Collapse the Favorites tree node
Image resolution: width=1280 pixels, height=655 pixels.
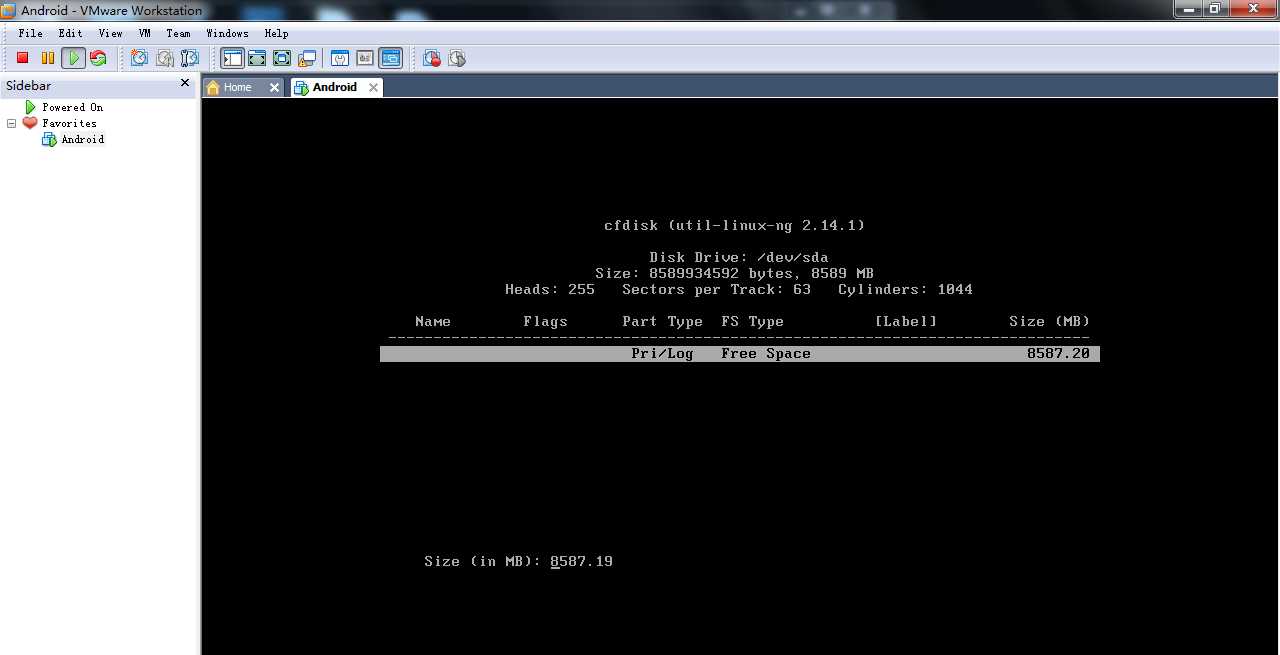(x=11, y=123)
